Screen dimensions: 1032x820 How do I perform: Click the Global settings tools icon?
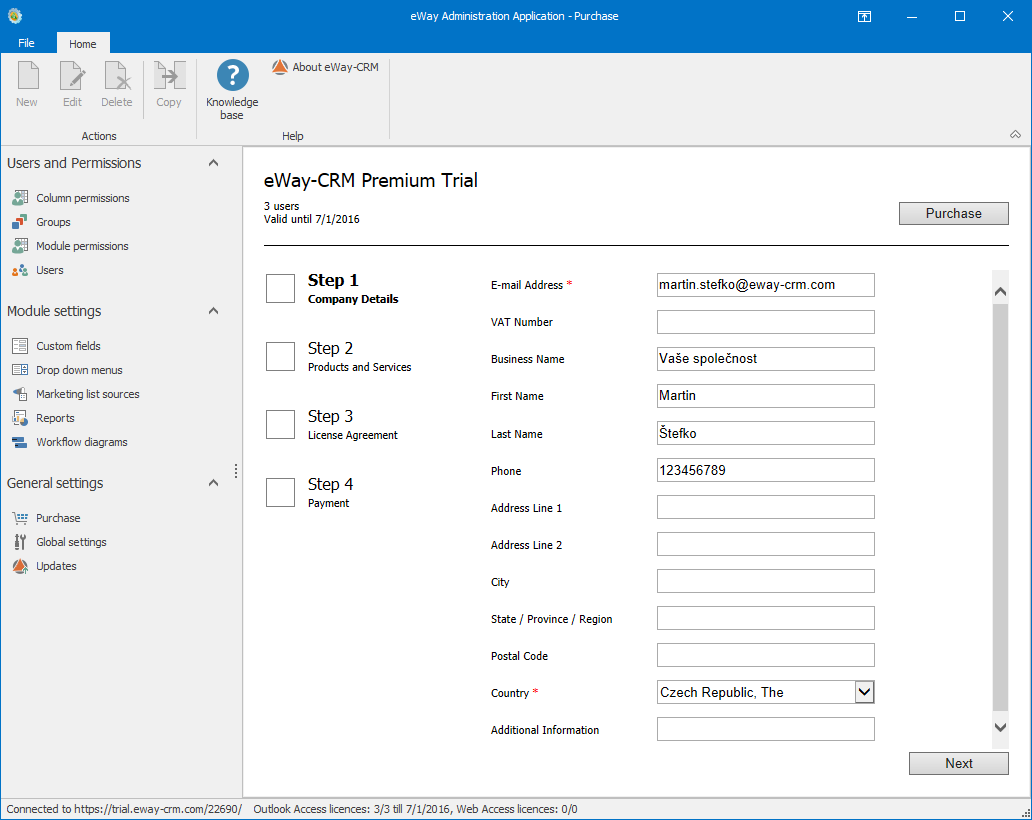(20, 542)
